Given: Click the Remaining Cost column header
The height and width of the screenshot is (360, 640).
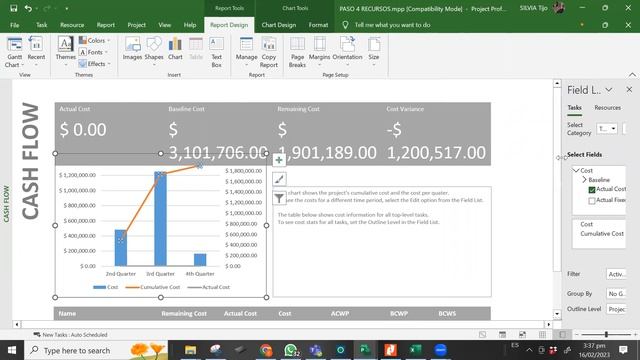Looking at the screenshot, I should [184, 313].
